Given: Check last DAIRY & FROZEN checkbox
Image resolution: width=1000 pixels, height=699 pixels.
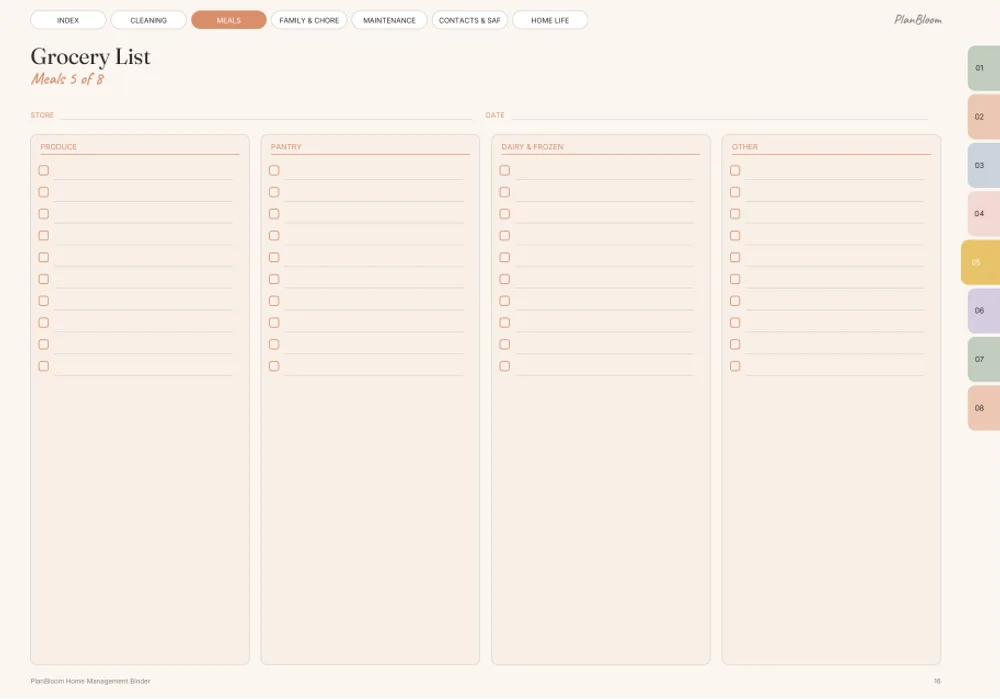Looking at the screenshot, I should pyautogui.click(x=504, y=366).
